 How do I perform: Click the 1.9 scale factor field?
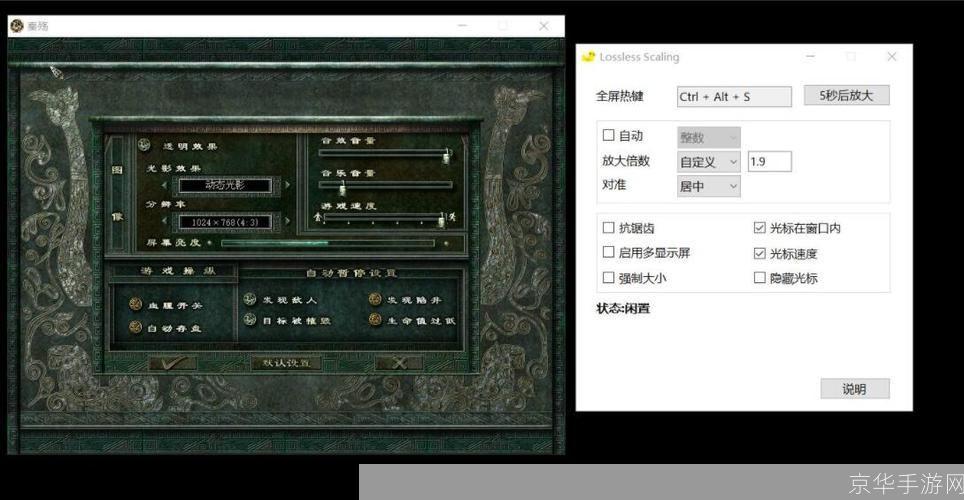[769, 162]
